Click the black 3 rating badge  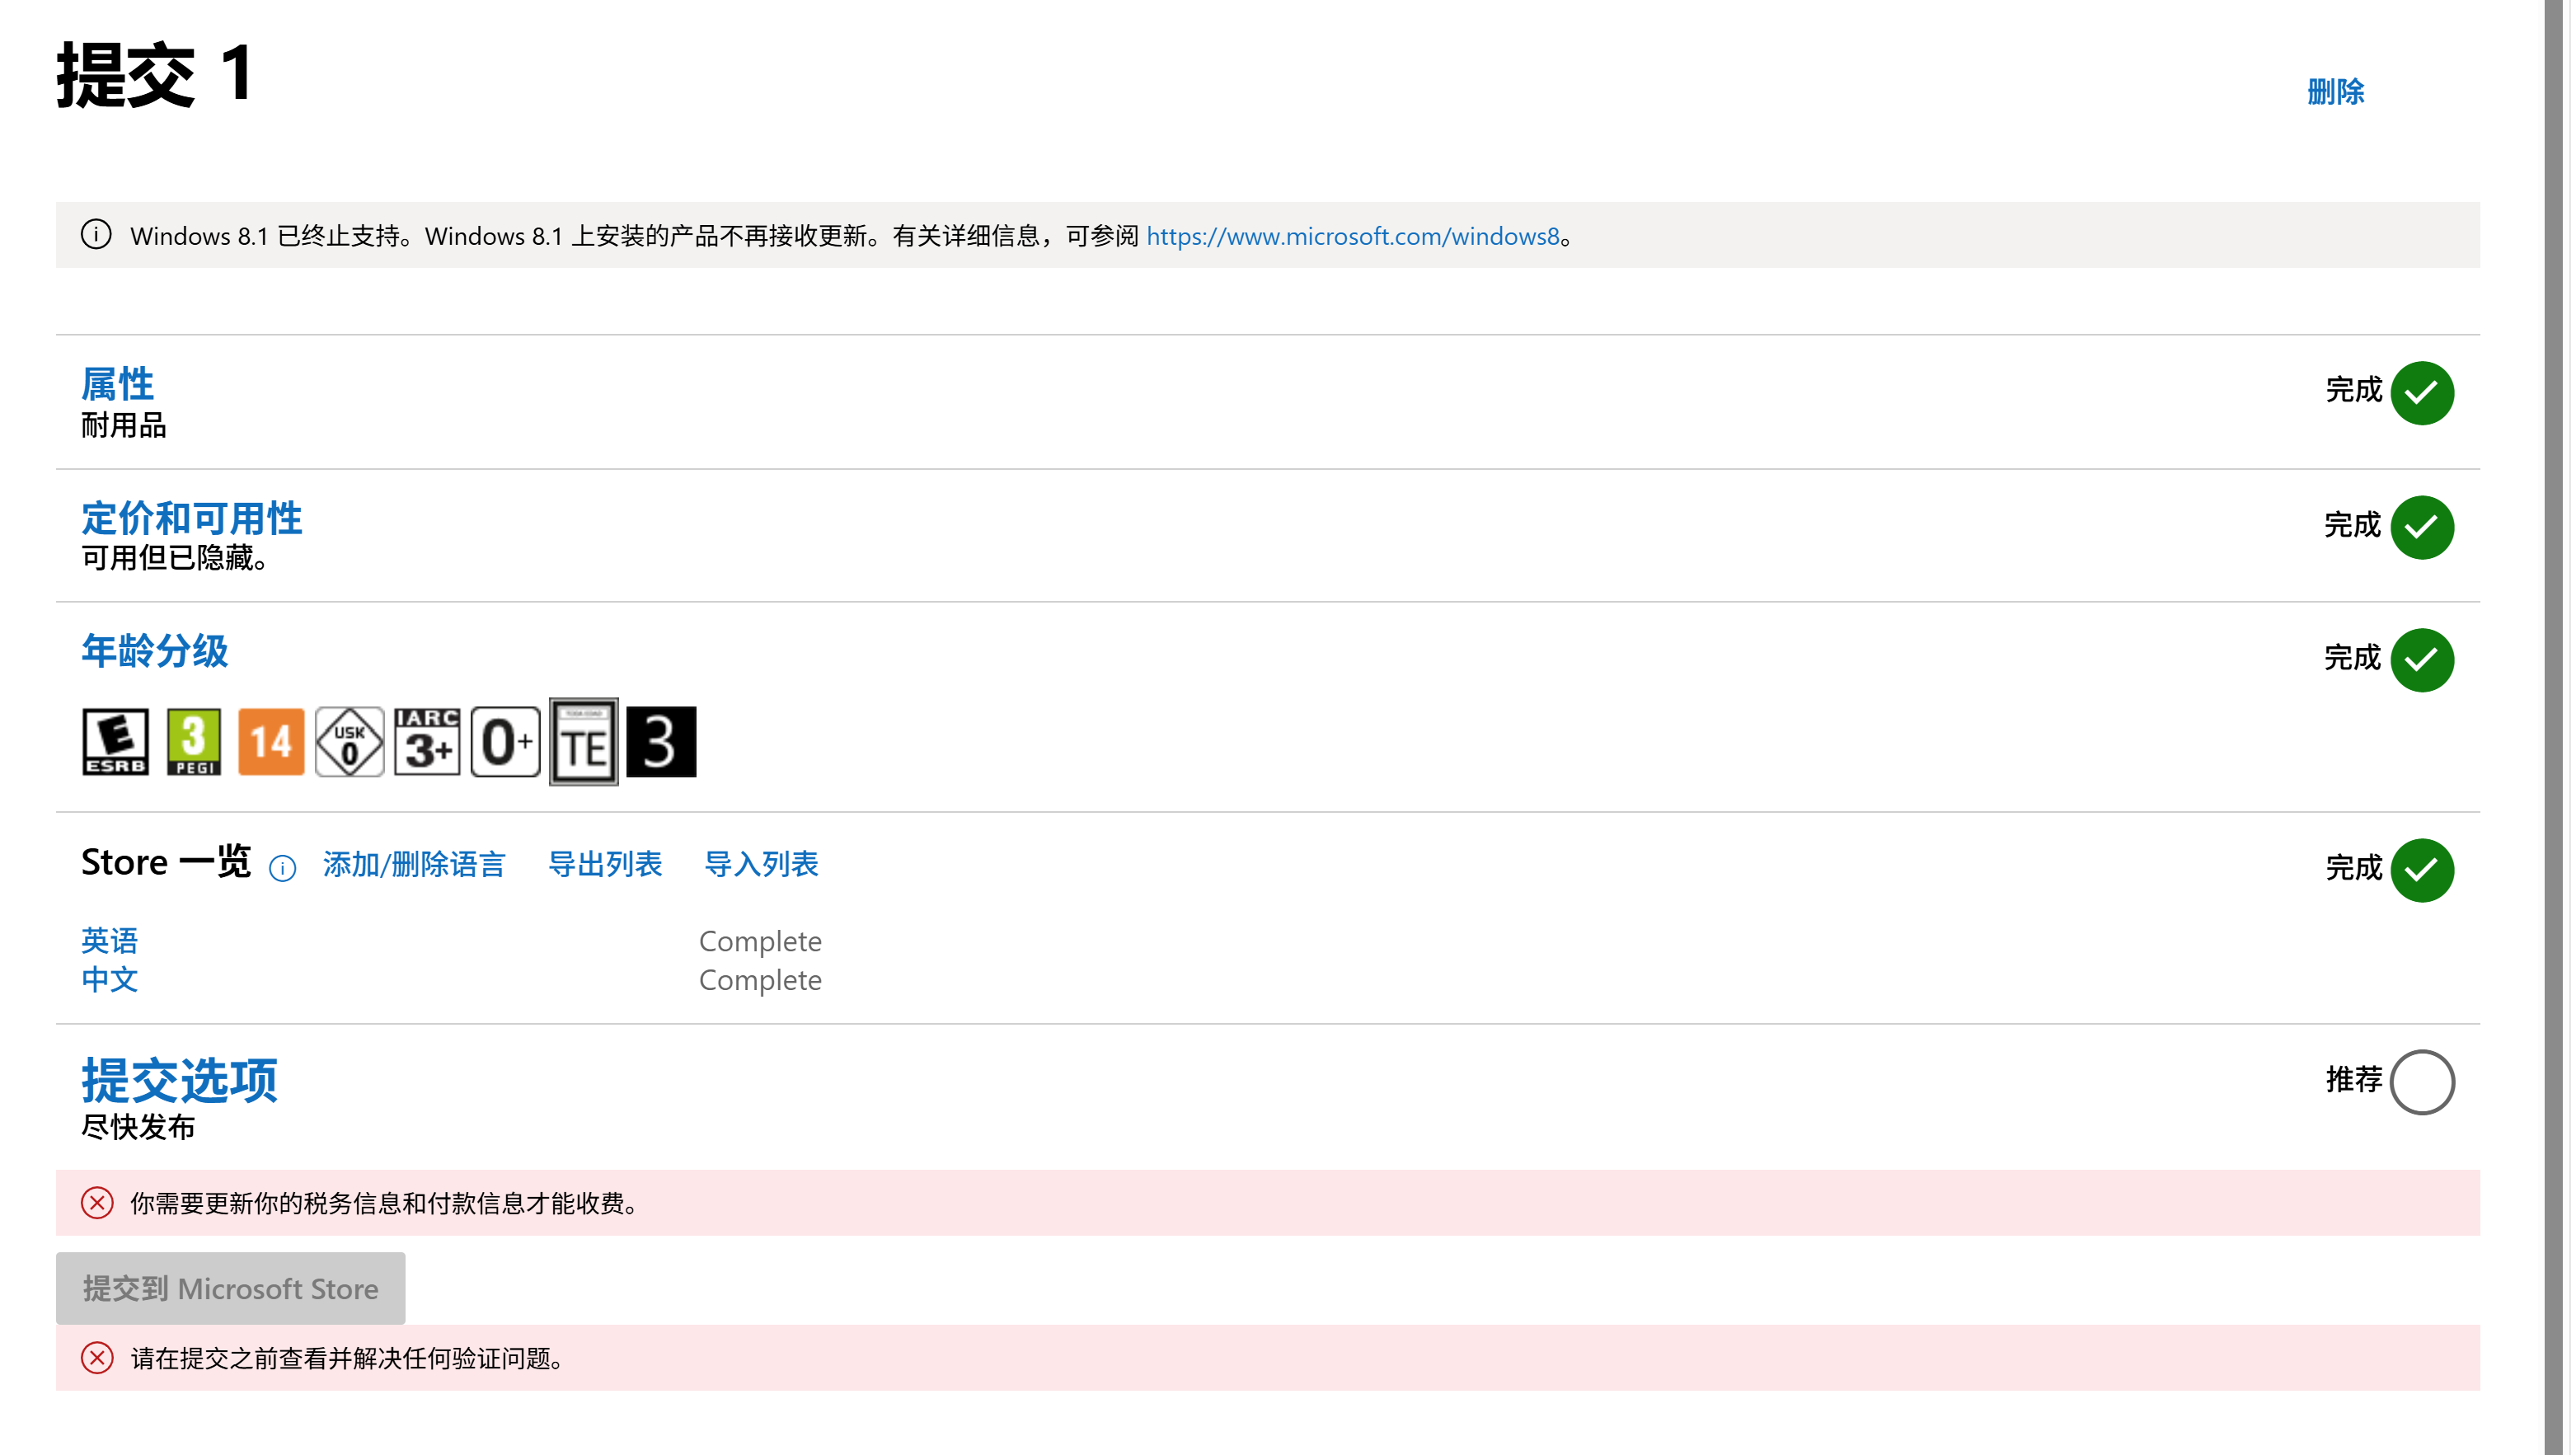661,742
